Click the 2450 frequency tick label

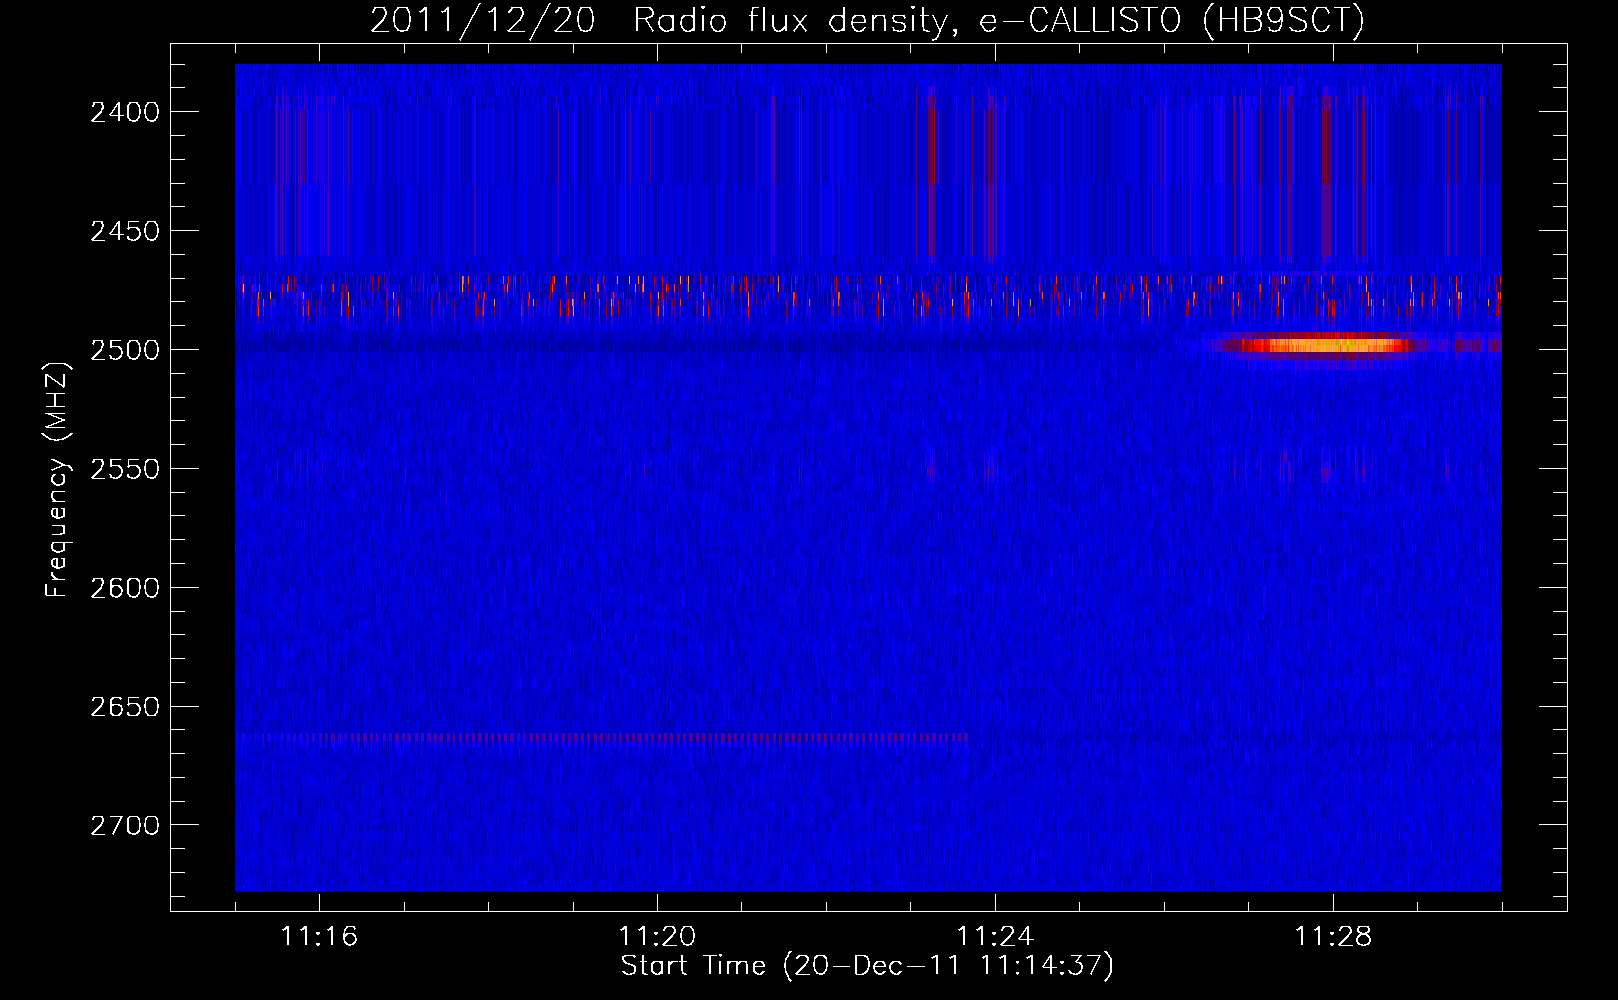coord(124,231)
